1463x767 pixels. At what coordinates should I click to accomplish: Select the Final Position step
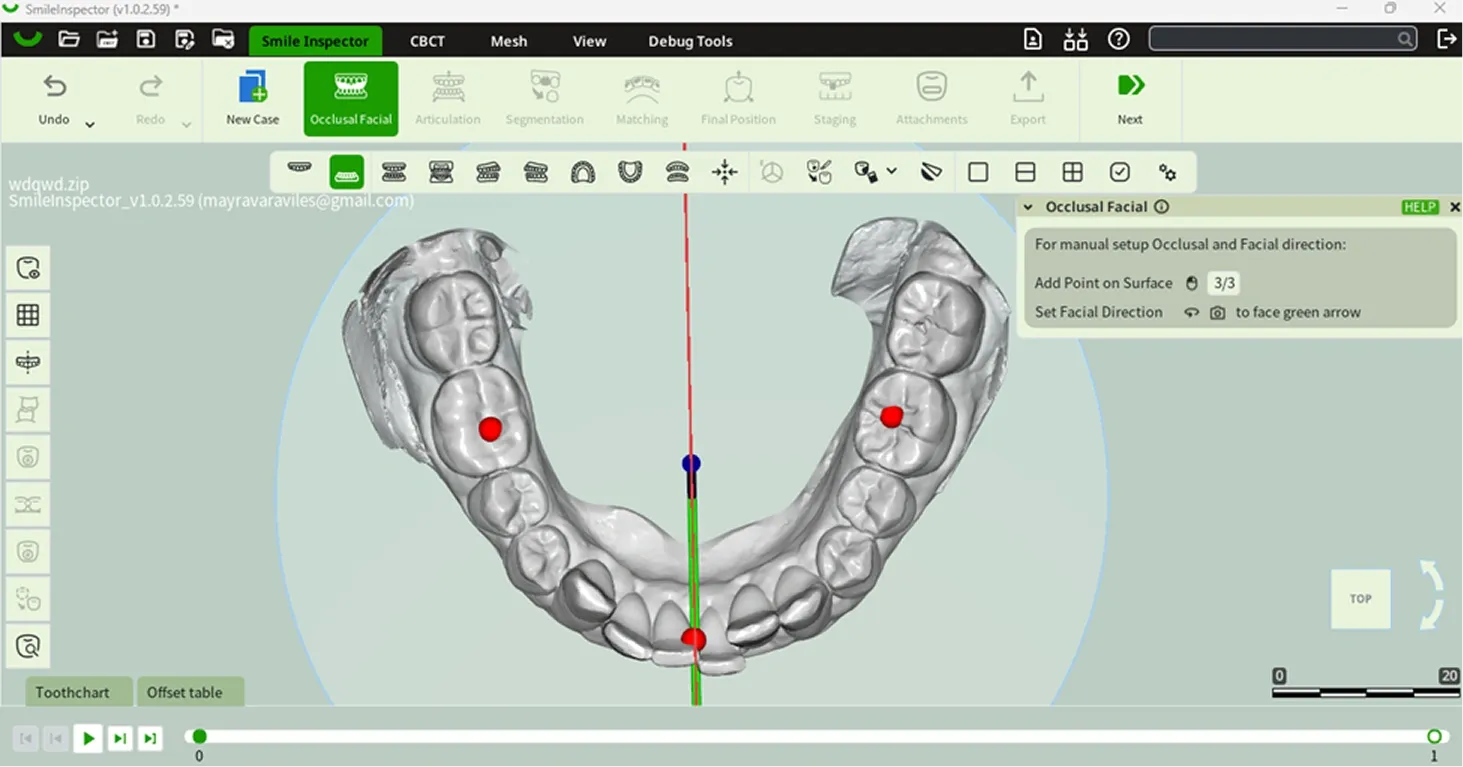coord(738,98)
